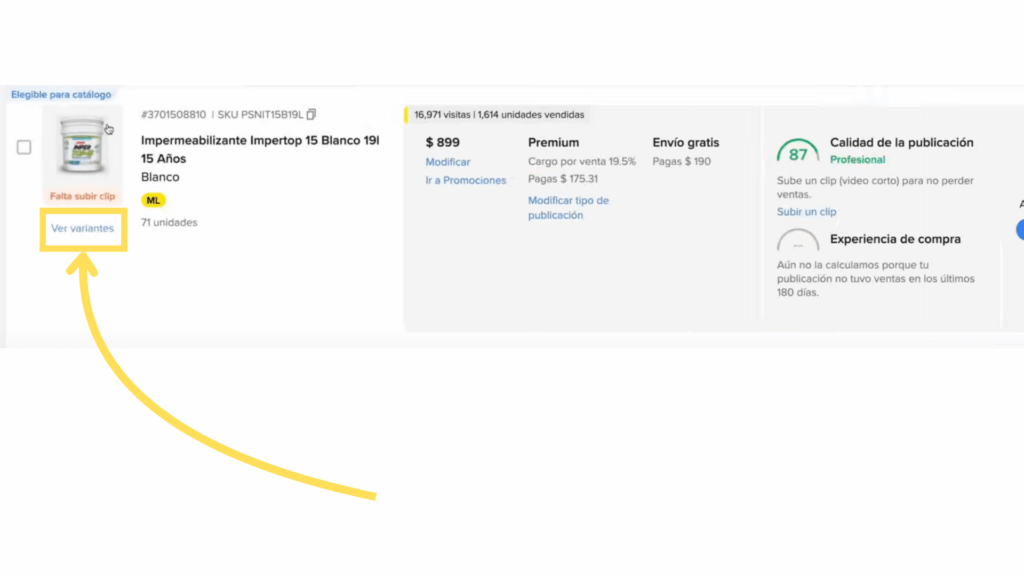Expand variants via Ver variantes
Image resolution: width=1024 pixels, height=576 pixels.
pyautogui.click(x=83, y=229)
